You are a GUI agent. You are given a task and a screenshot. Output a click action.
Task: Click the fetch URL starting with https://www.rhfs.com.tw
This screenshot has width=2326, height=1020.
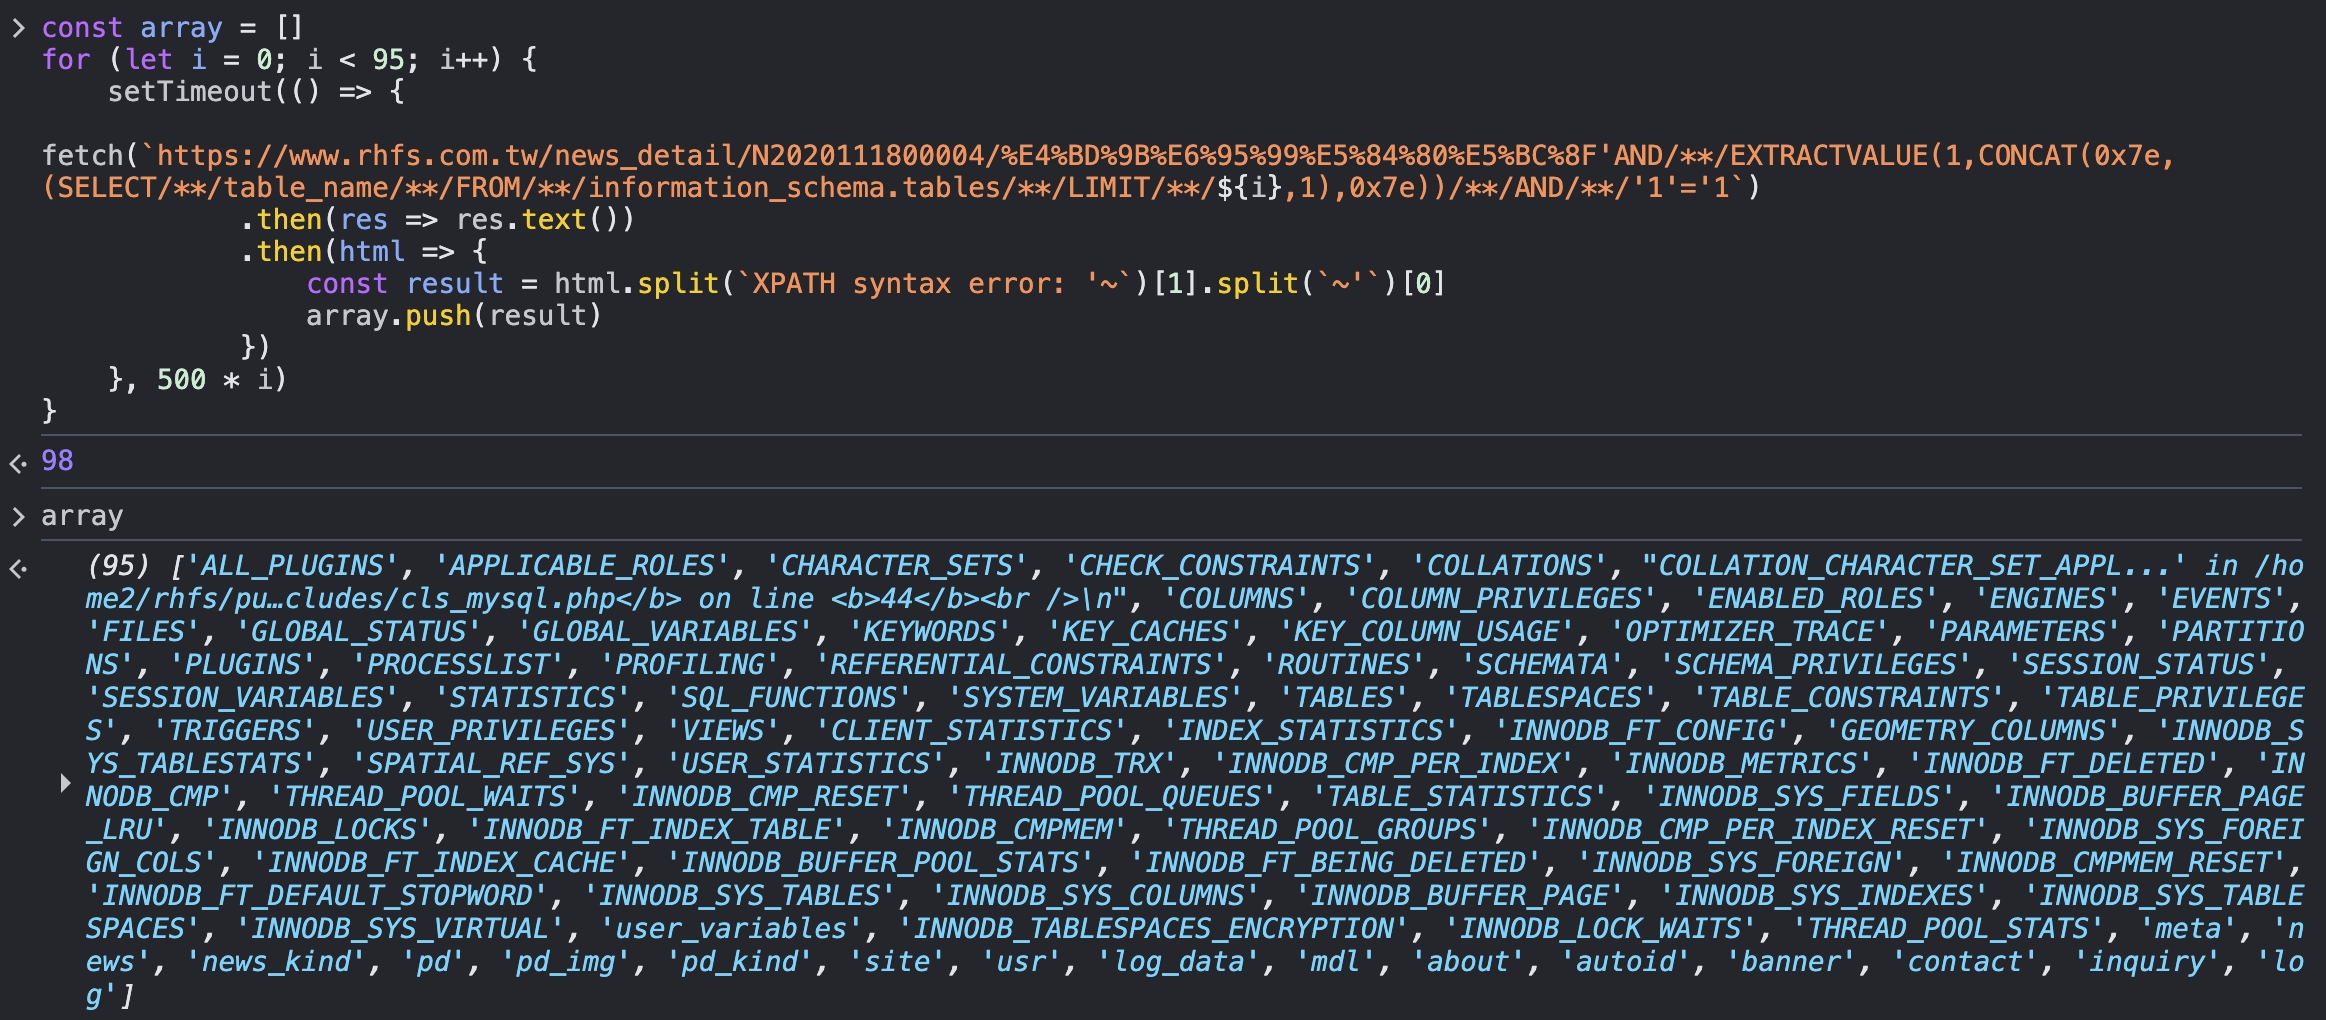coord(1108,172)
